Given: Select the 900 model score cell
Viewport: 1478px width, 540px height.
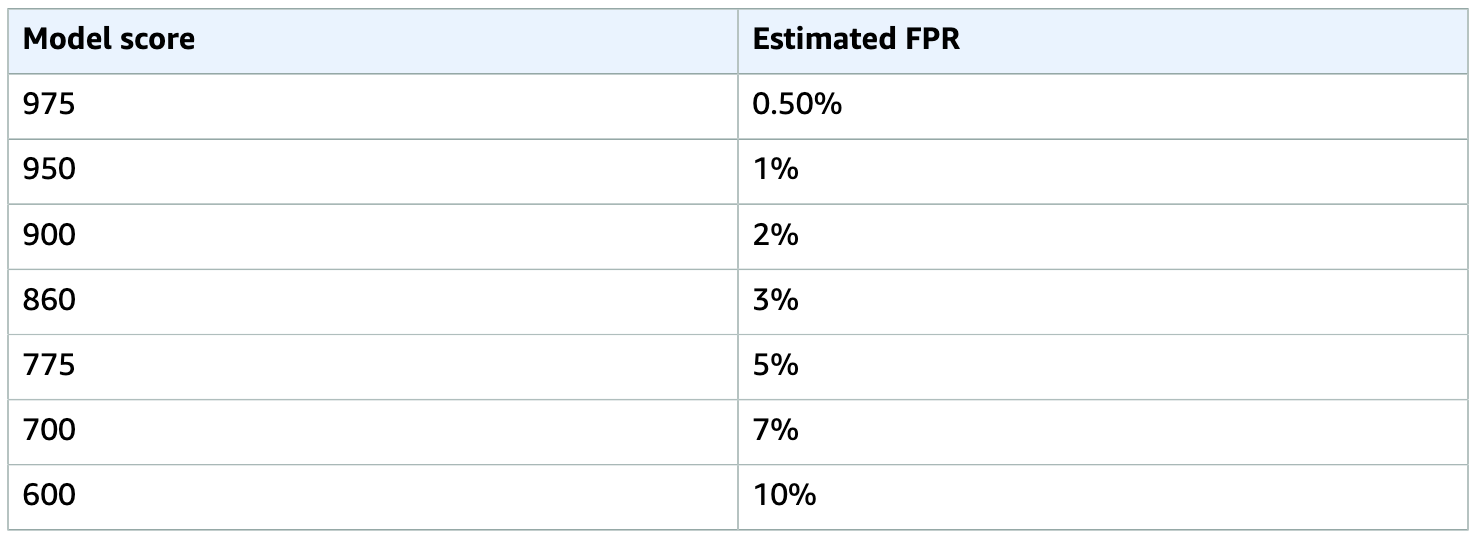Looking at the screenshot, I should point(373,235).
